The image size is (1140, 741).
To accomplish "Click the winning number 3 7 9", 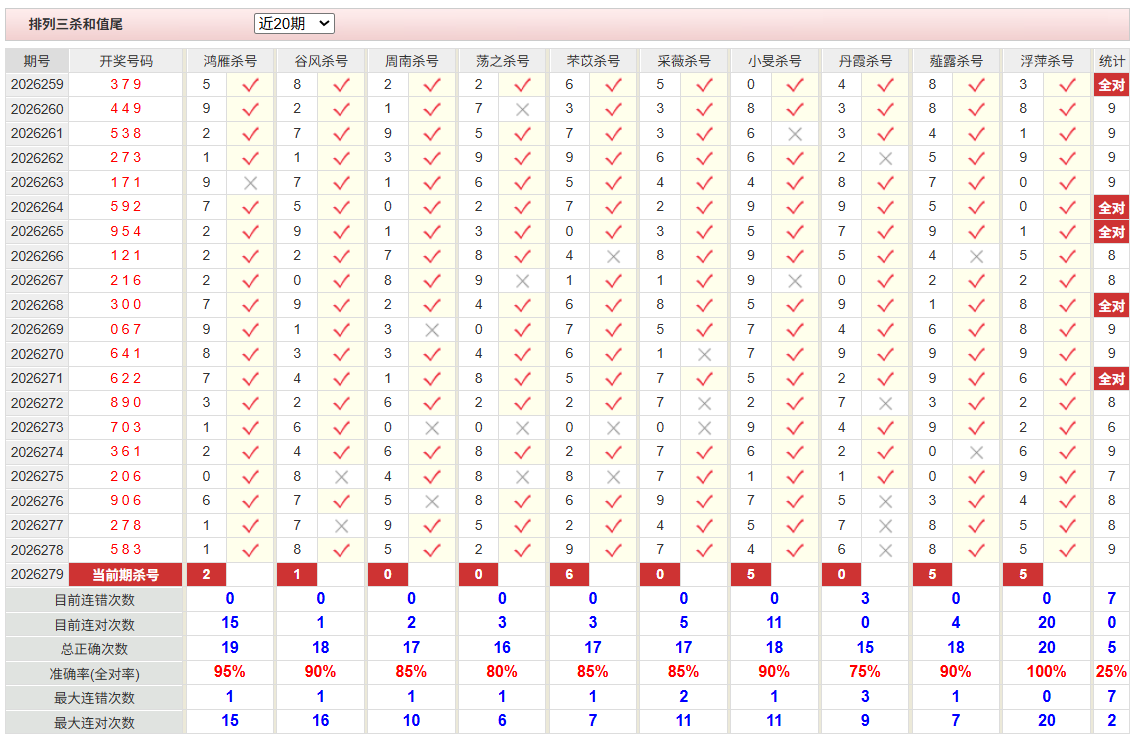I will click(126, 84).
